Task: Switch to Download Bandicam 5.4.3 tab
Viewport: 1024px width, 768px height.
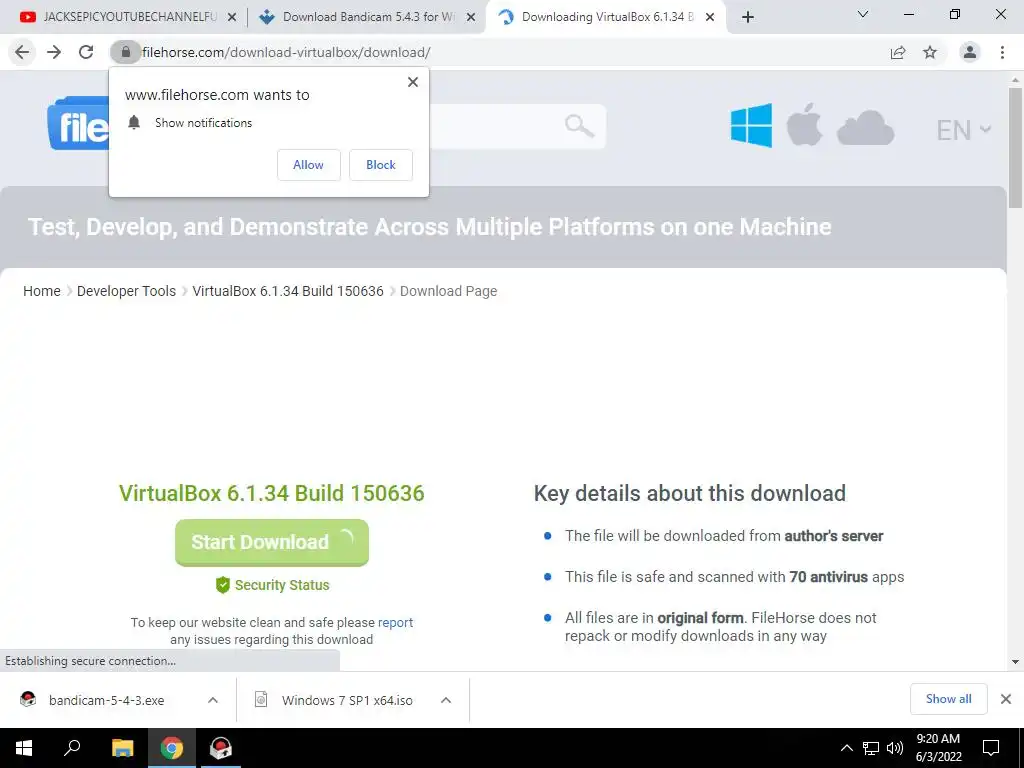Action: pyautogui.click(x=368, y=17)
